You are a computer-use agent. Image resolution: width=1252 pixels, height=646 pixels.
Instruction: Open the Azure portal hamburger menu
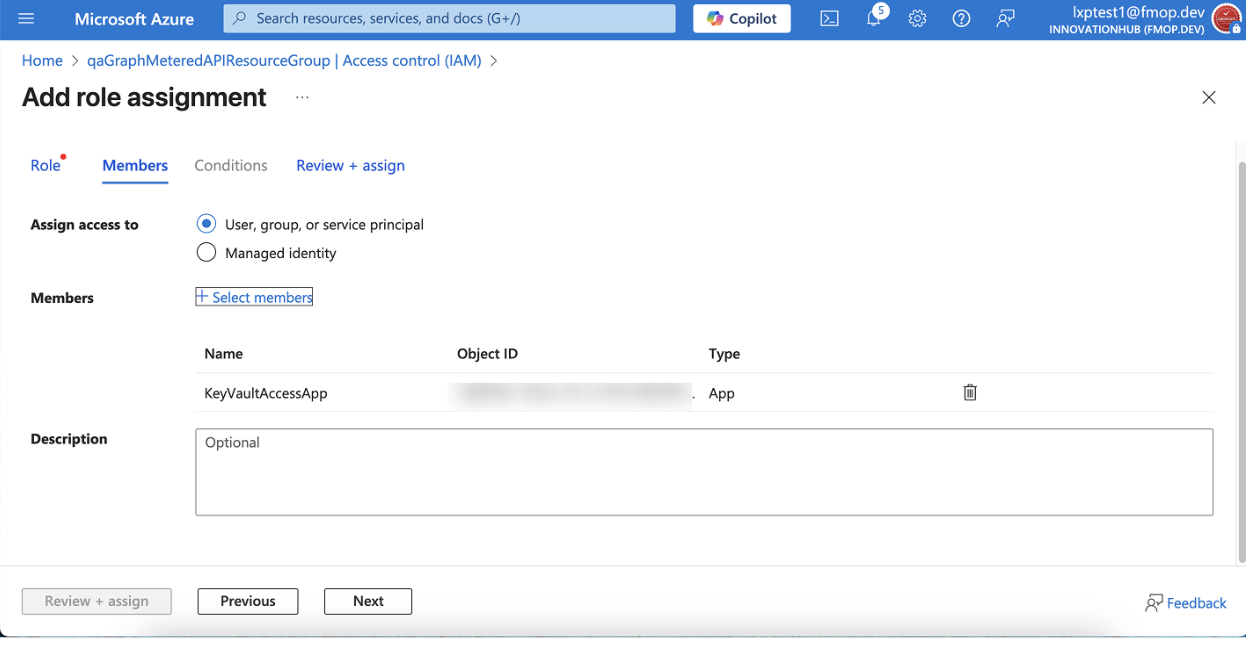pos(26,18)
